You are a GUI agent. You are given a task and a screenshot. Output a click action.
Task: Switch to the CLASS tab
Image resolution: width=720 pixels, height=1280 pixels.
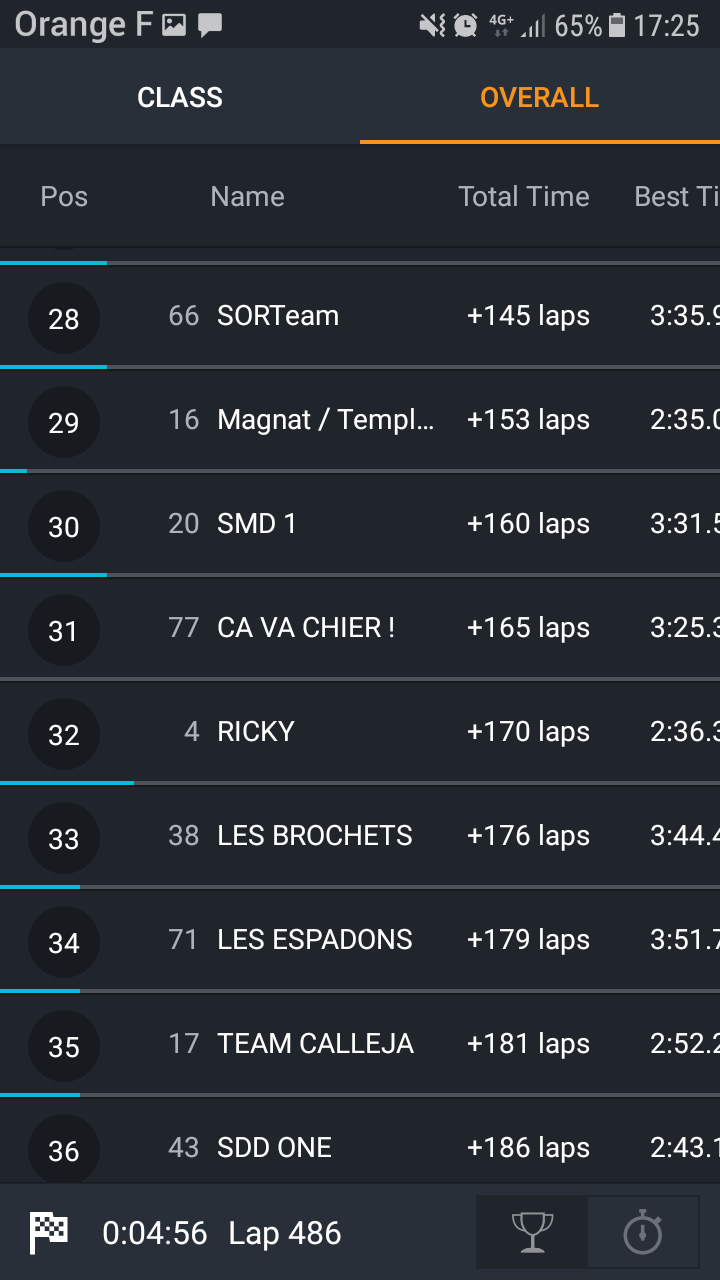(180, 97)
